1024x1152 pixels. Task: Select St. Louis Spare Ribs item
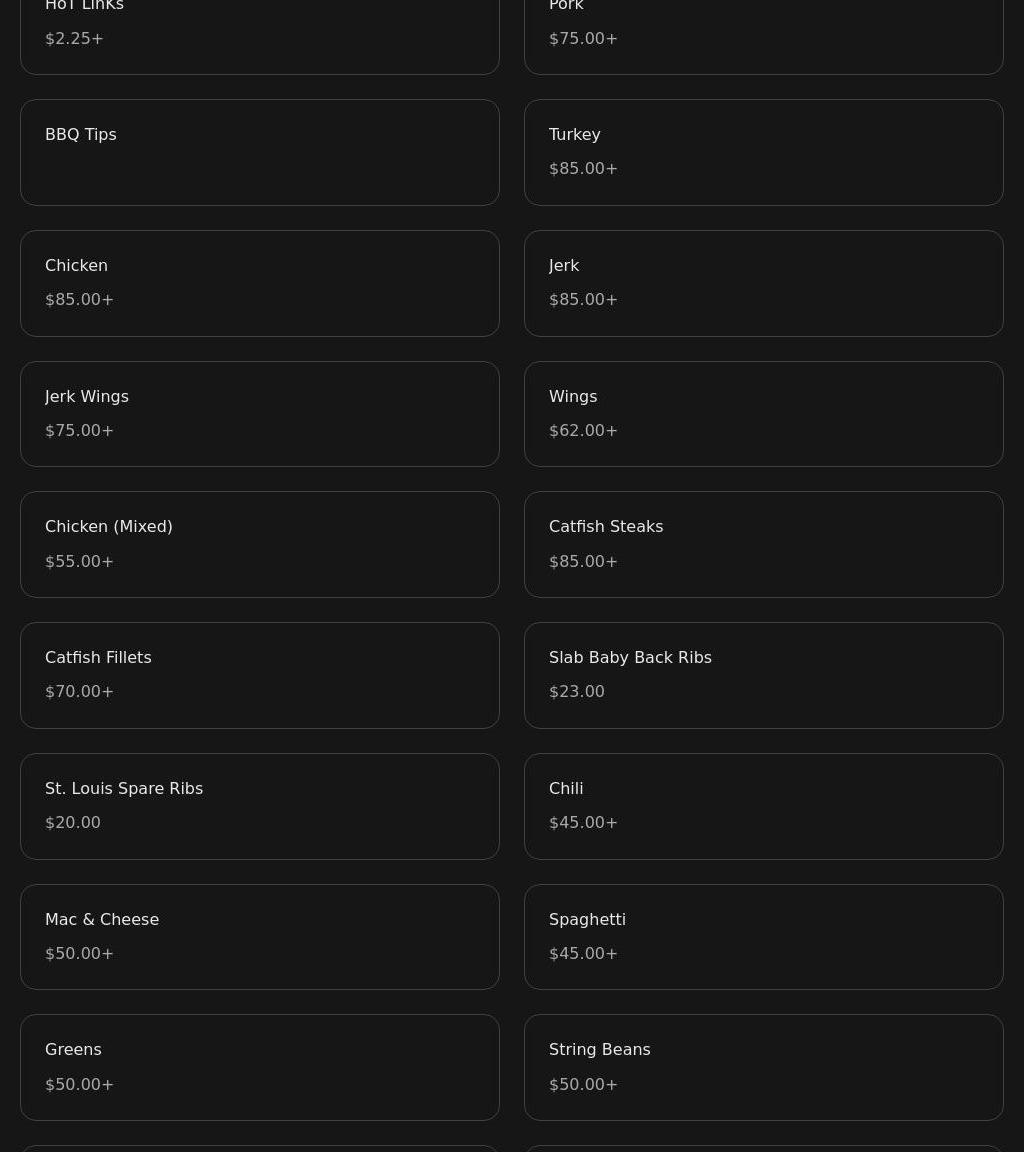point(259,806)
